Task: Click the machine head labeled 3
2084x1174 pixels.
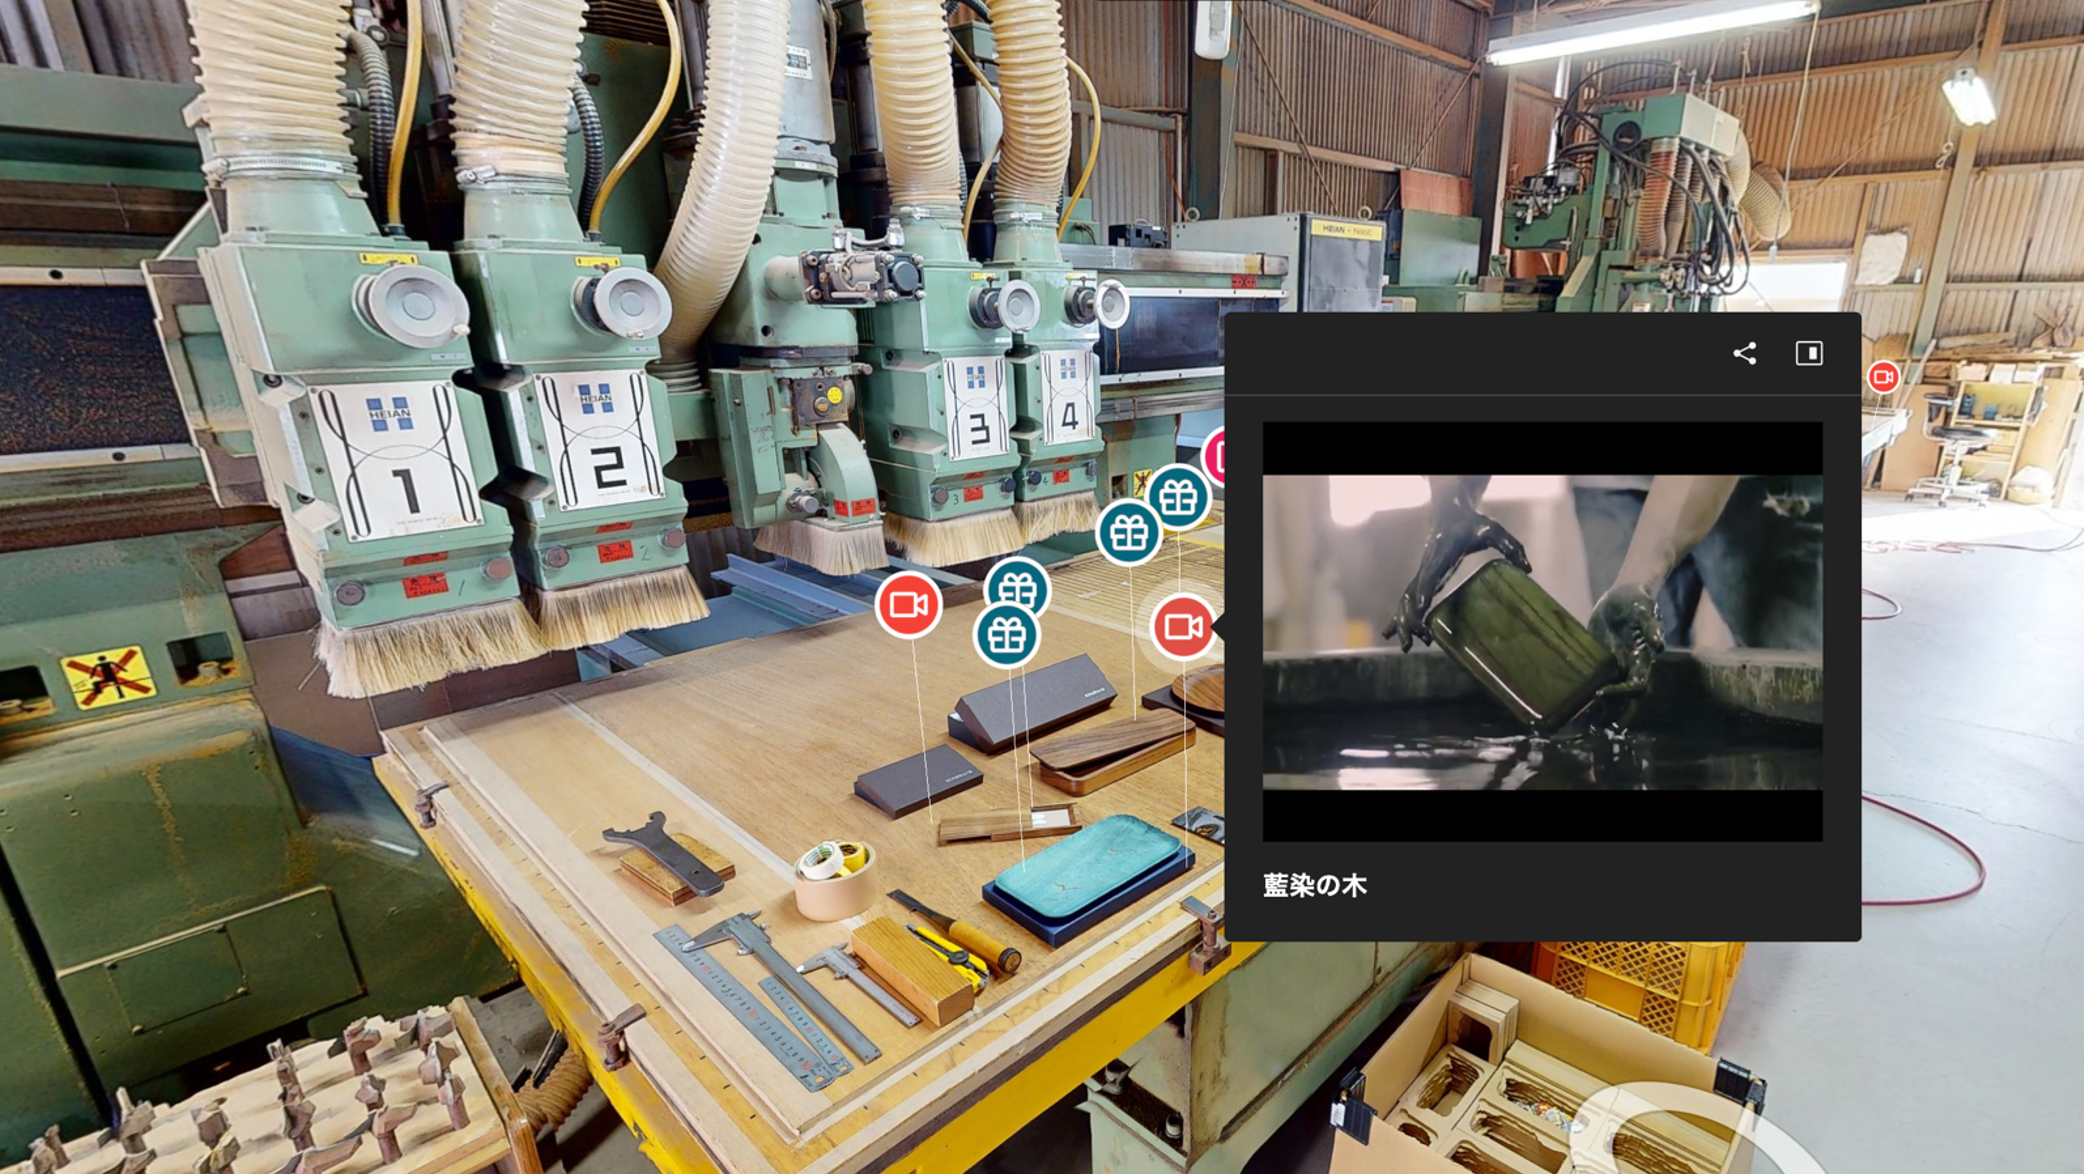Action: [975, 408]
